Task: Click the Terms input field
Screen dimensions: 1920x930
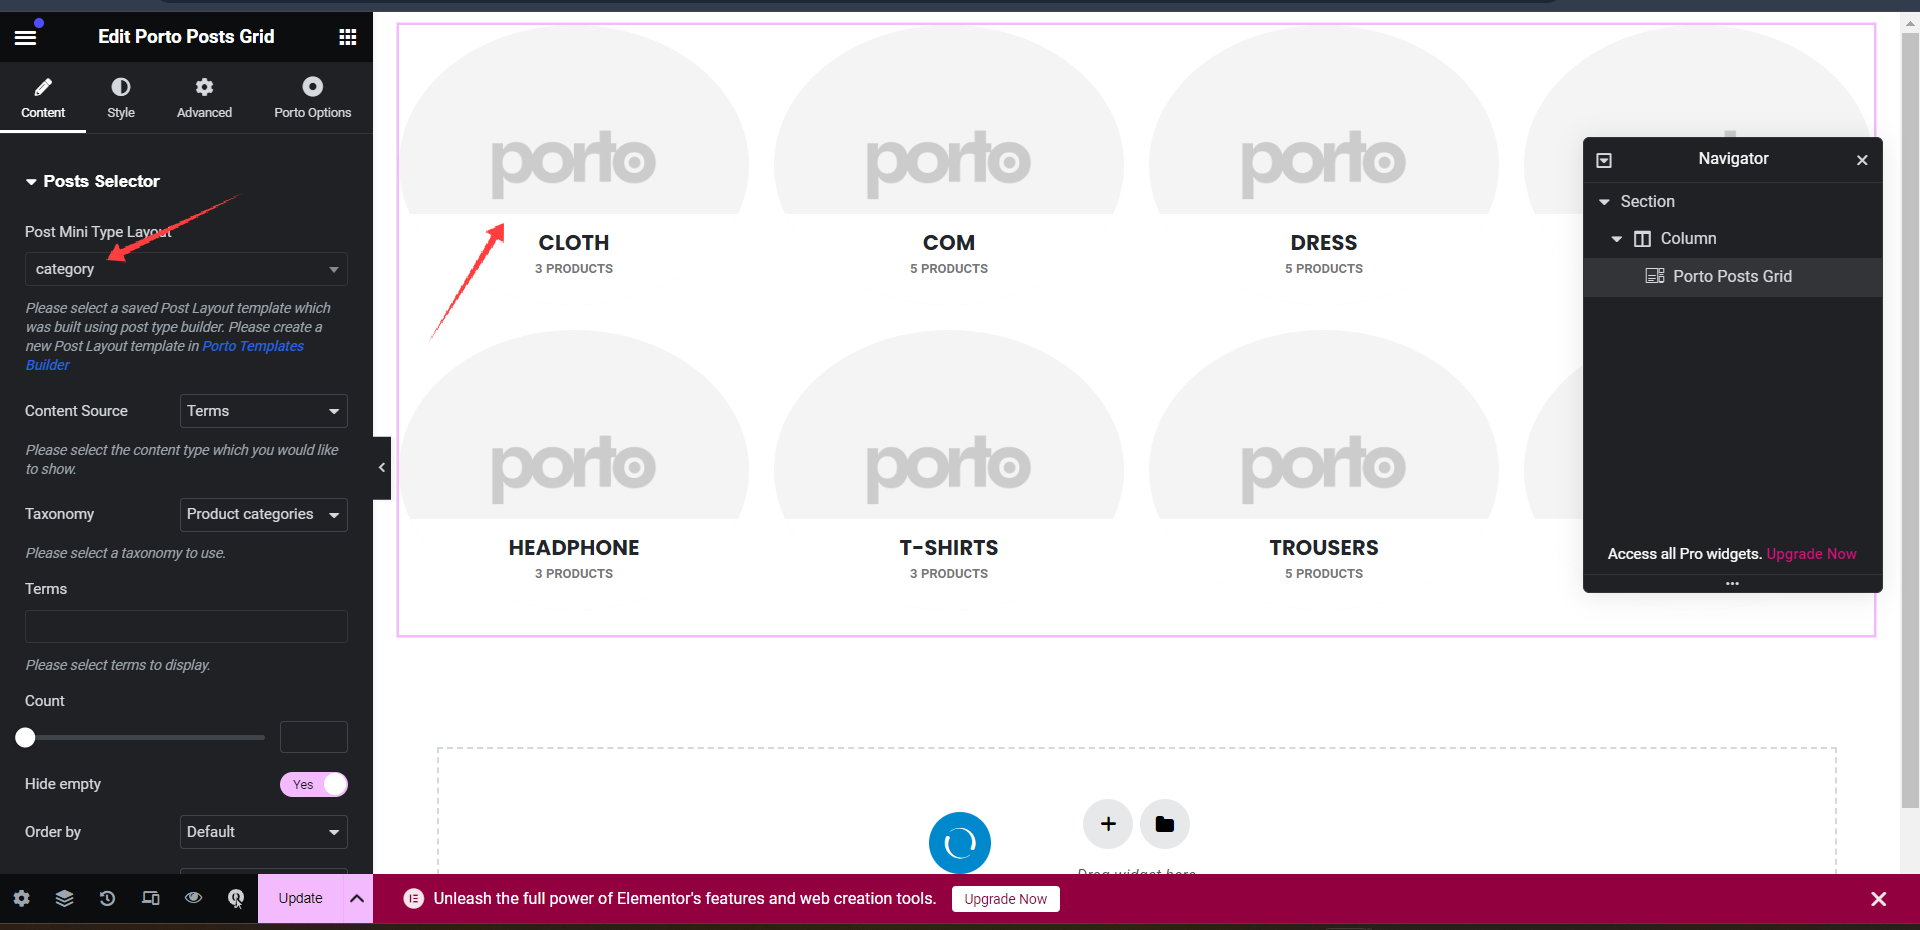Action: coord(186,627)
